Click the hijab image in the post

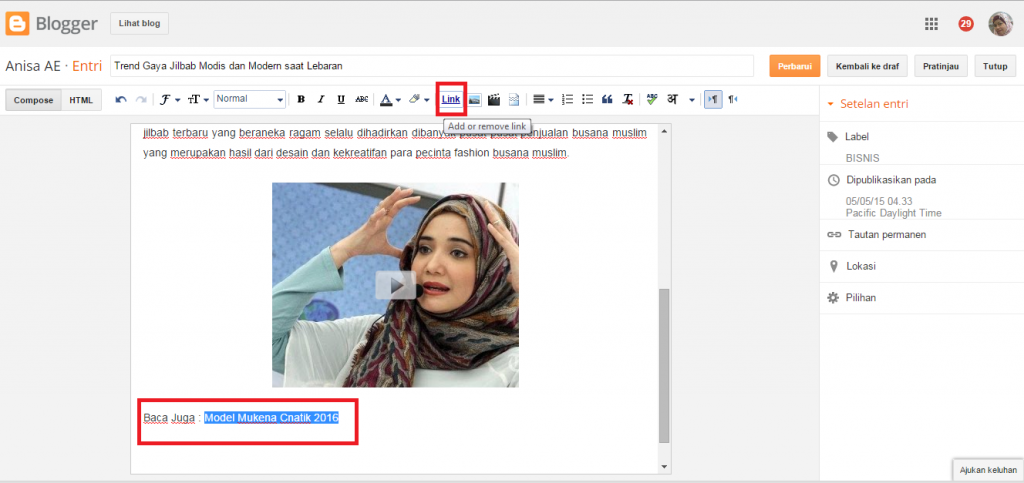[x=395, y=285]
